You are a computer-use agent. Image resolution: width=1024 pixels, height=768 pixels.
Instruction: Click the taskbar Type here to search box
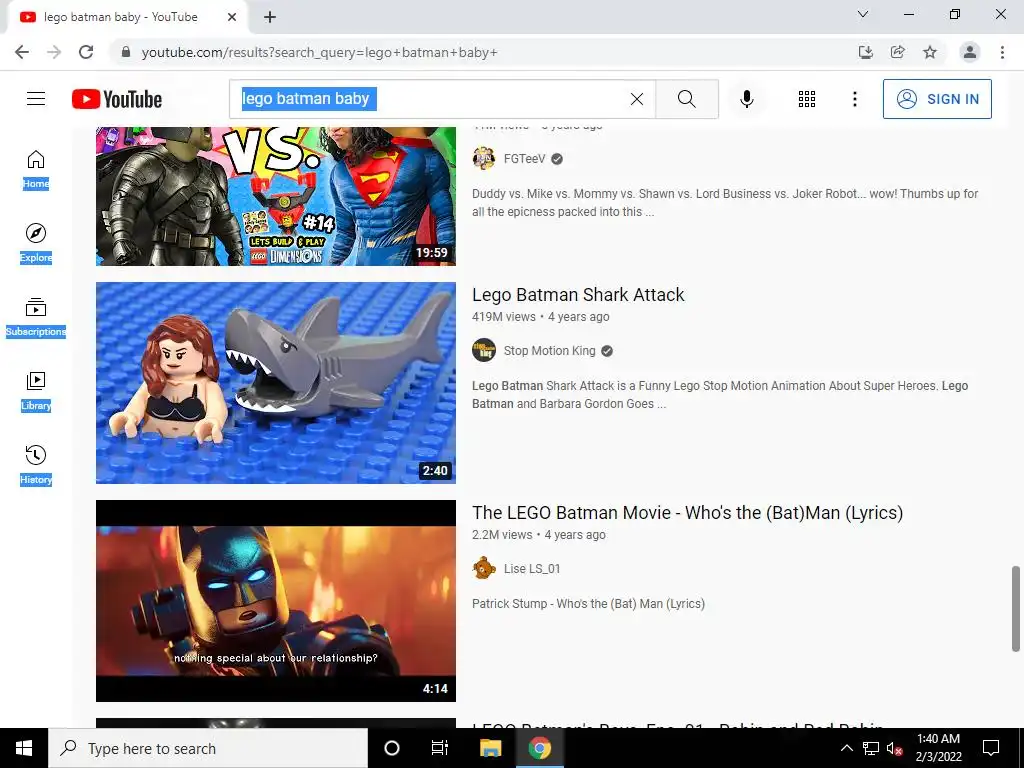pos(208,748)
